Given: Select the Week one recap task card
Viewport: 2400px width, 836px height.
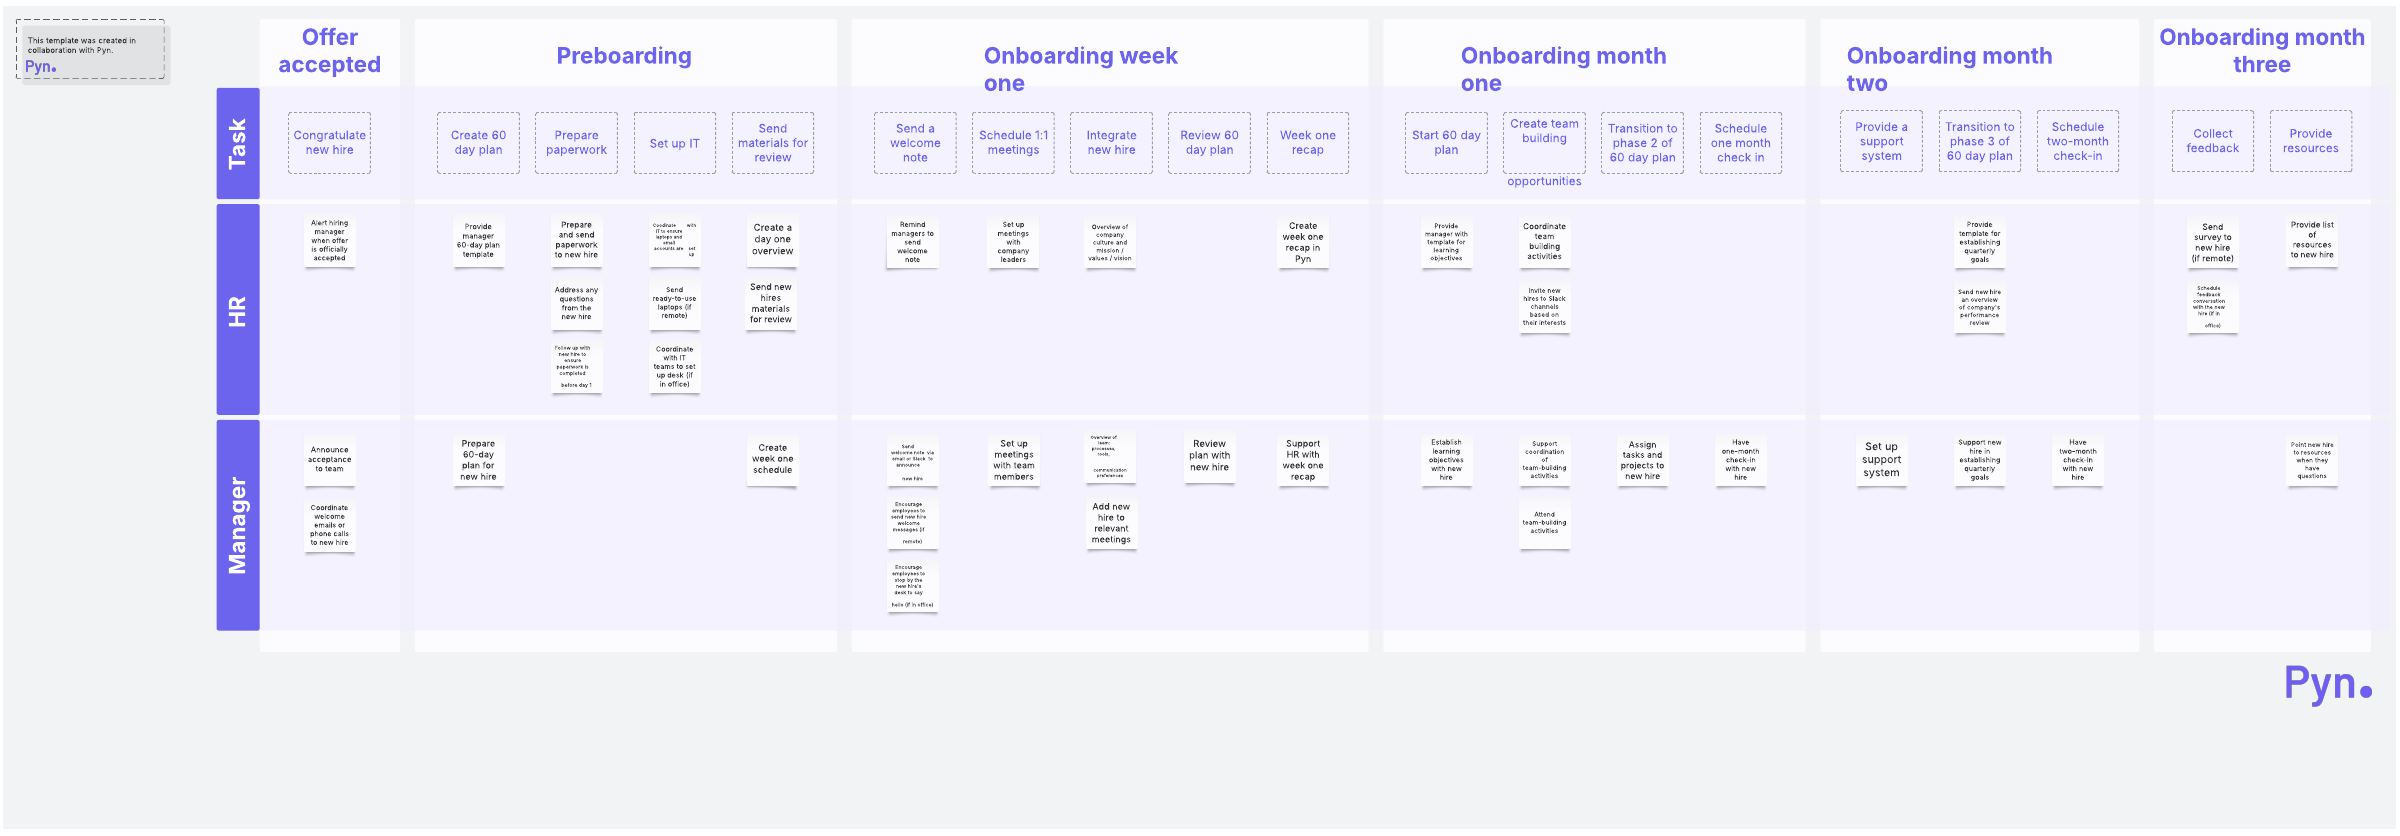Looking at the screenshot, I should pos(1308,143).
